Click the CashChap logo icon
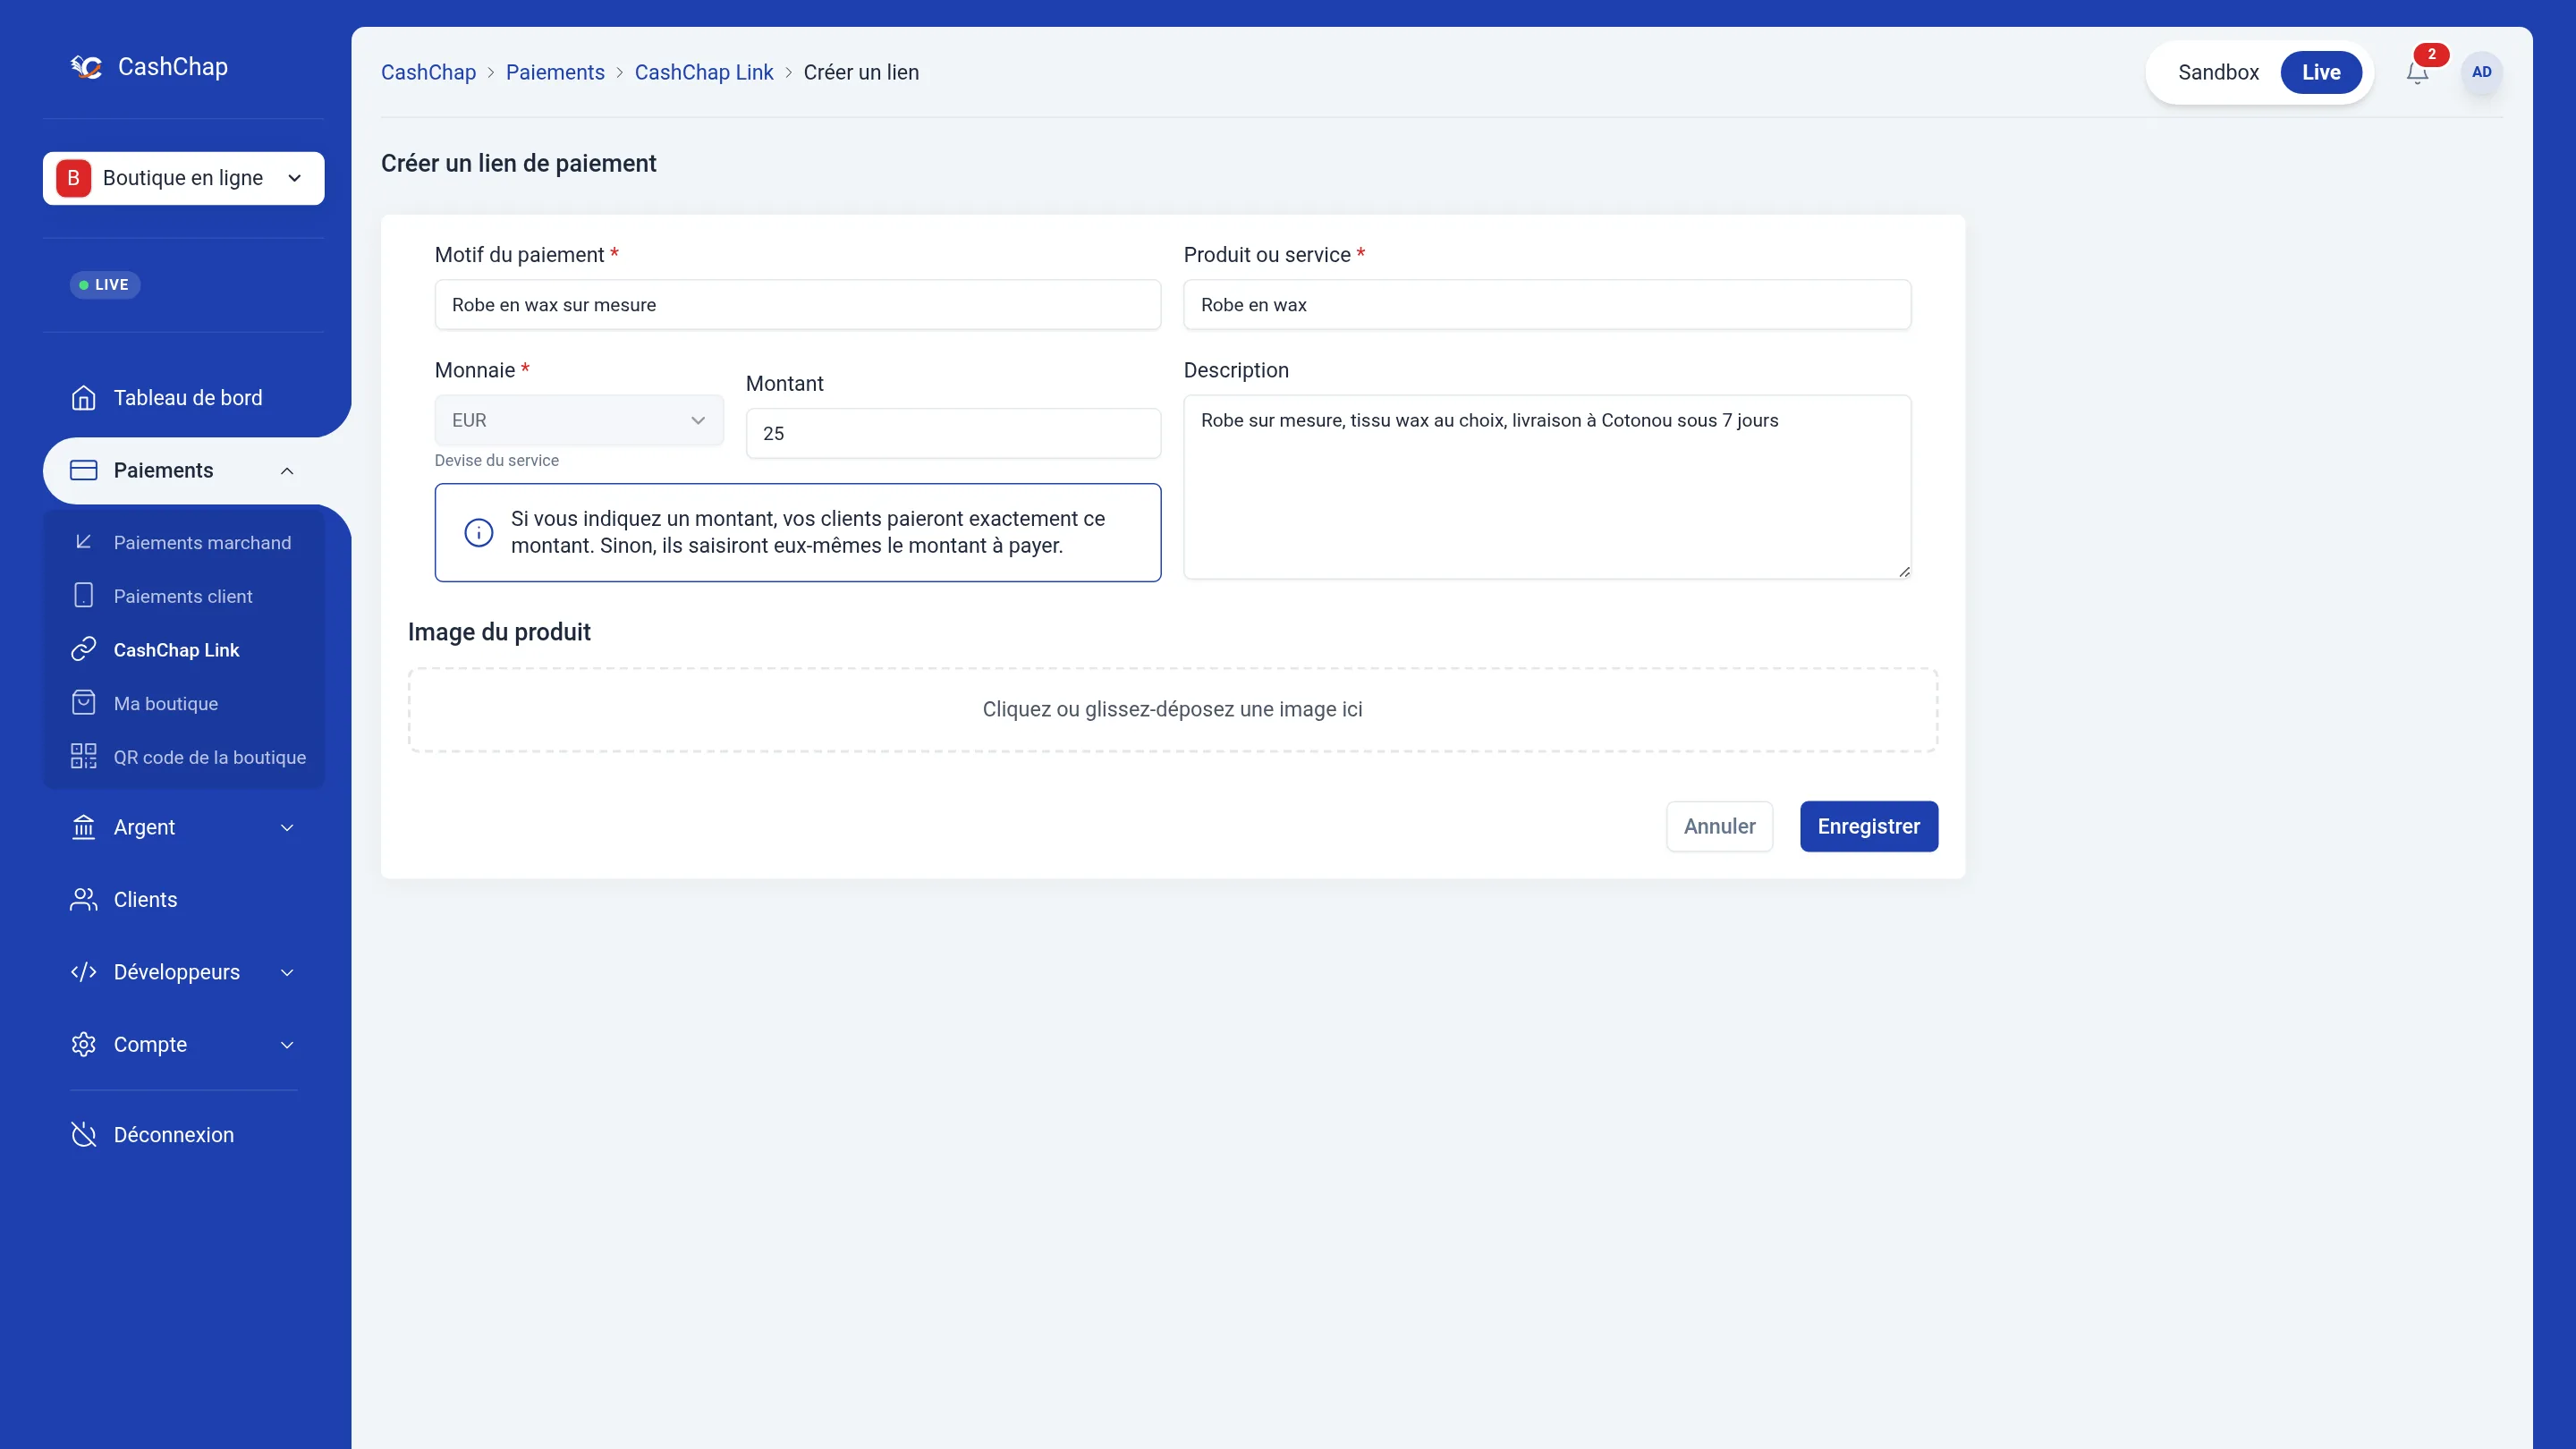The image size is (2576, 1449). click(x=87, y=67)
